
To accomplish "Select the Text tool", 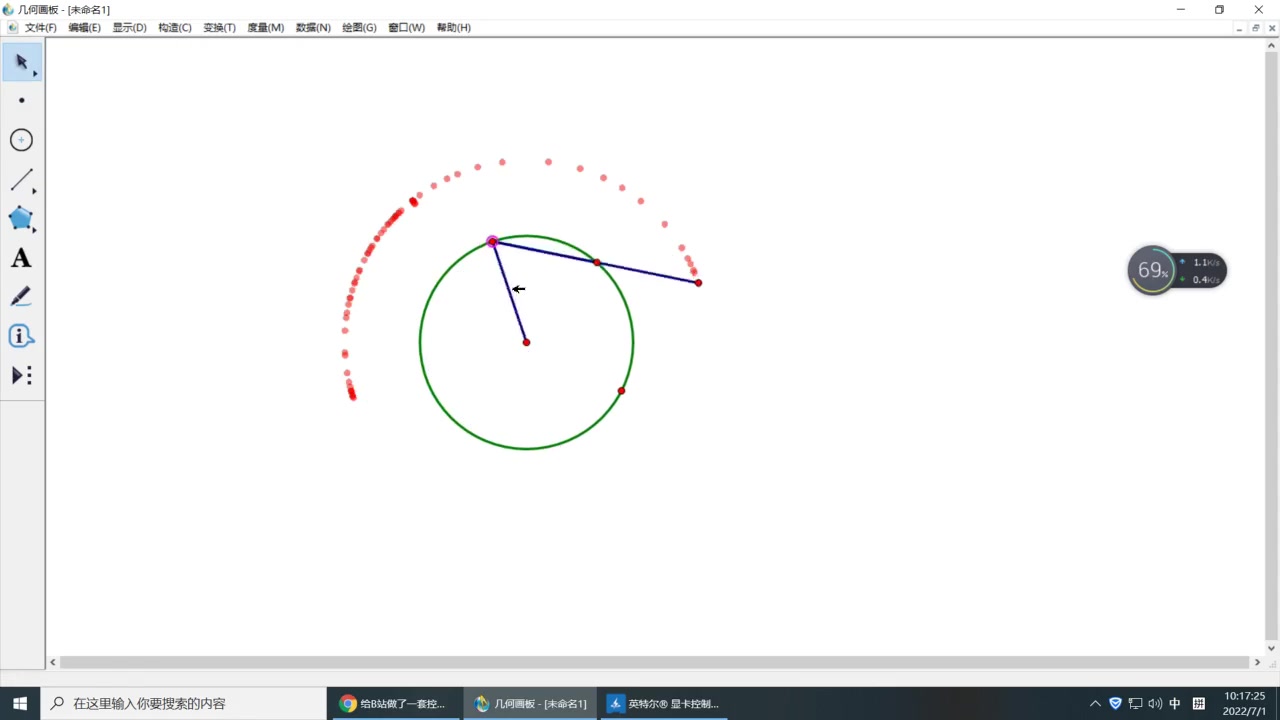I will pyautogui.click(x=22, y=258).
